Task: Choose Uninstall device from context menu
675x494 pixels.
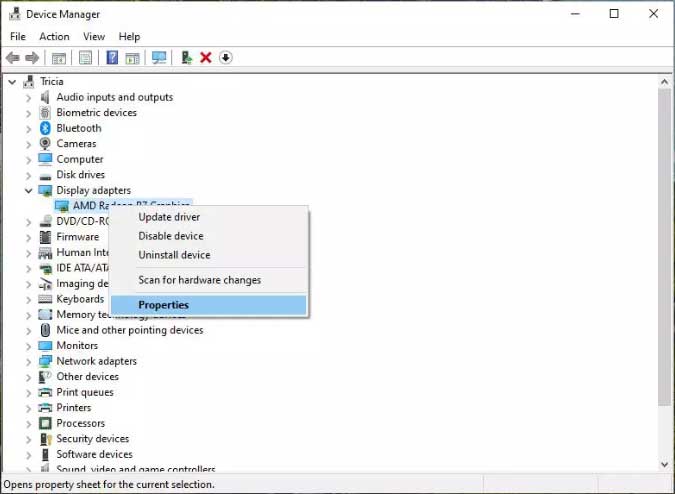Action: (x=209, y=255)
